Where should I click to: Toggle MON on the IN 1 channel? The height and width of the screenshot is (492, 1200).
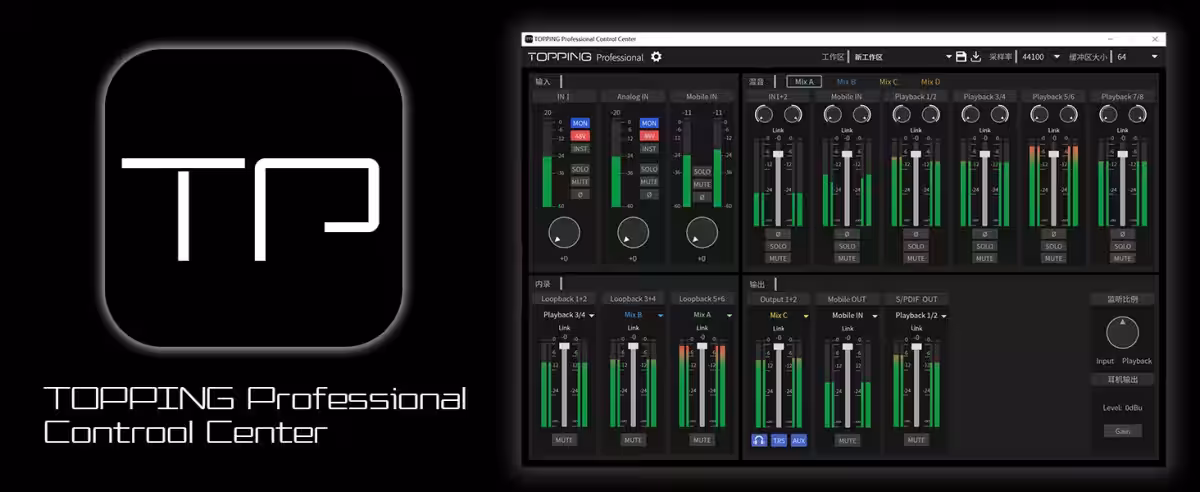[580, 123]
